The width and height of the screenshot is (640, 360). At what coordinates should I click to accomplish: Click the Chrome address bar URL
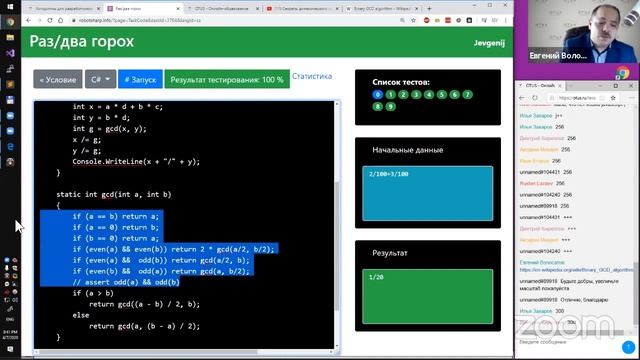click(140, 20)
